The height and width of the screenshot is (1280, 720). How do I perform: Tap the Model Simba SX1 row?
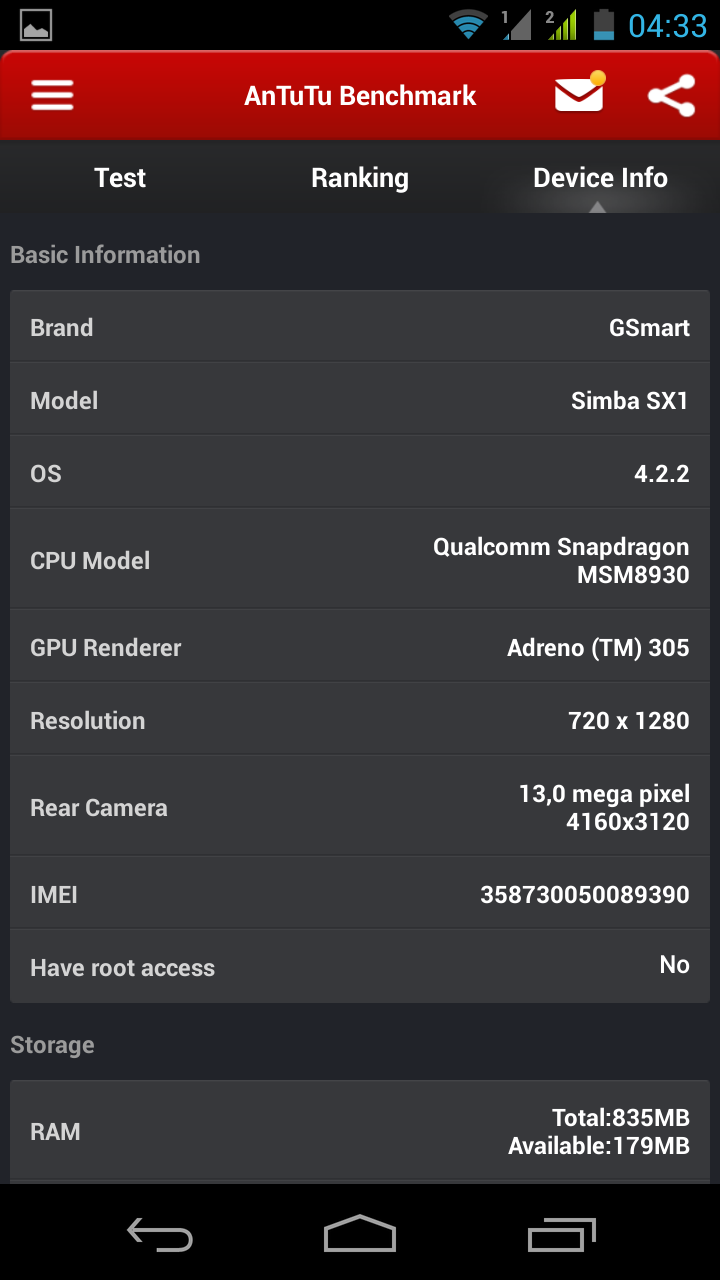[360, 401]
